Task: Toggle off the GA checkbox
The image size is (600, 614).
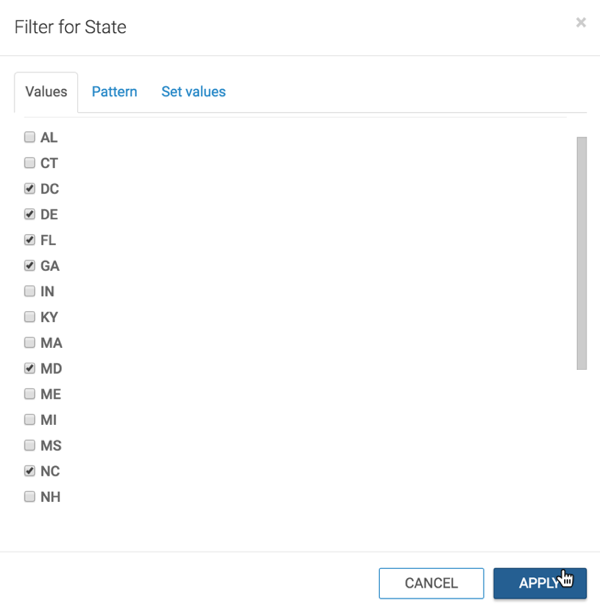Action: [29, 265]
